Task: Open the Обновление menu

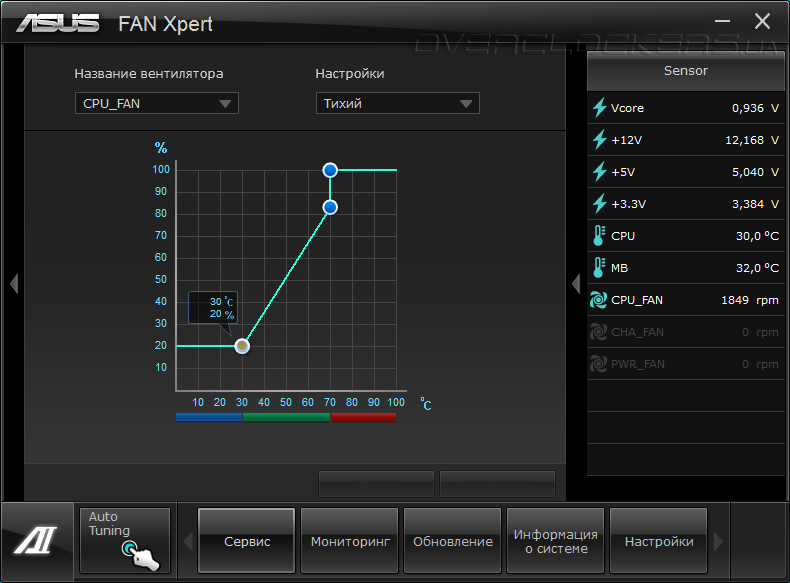Action: [452, 541]
